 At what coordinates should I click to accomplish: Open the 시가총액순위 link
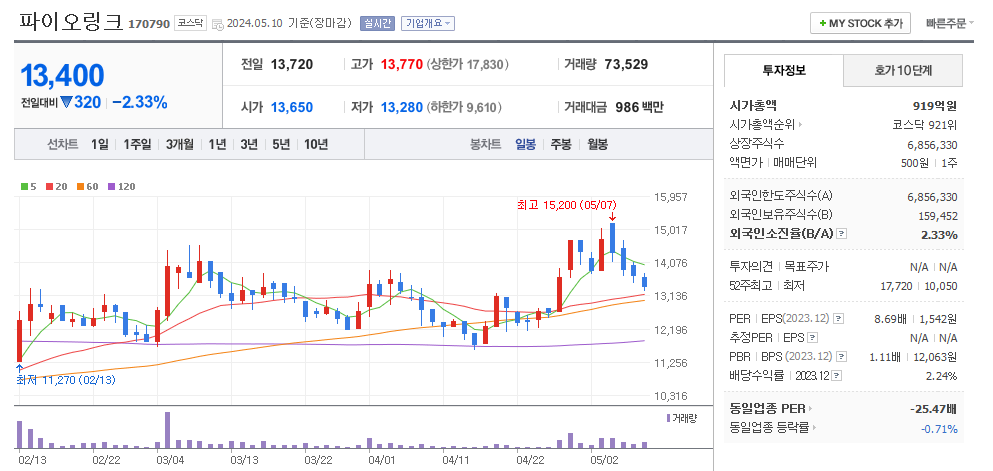pos(763,125)
